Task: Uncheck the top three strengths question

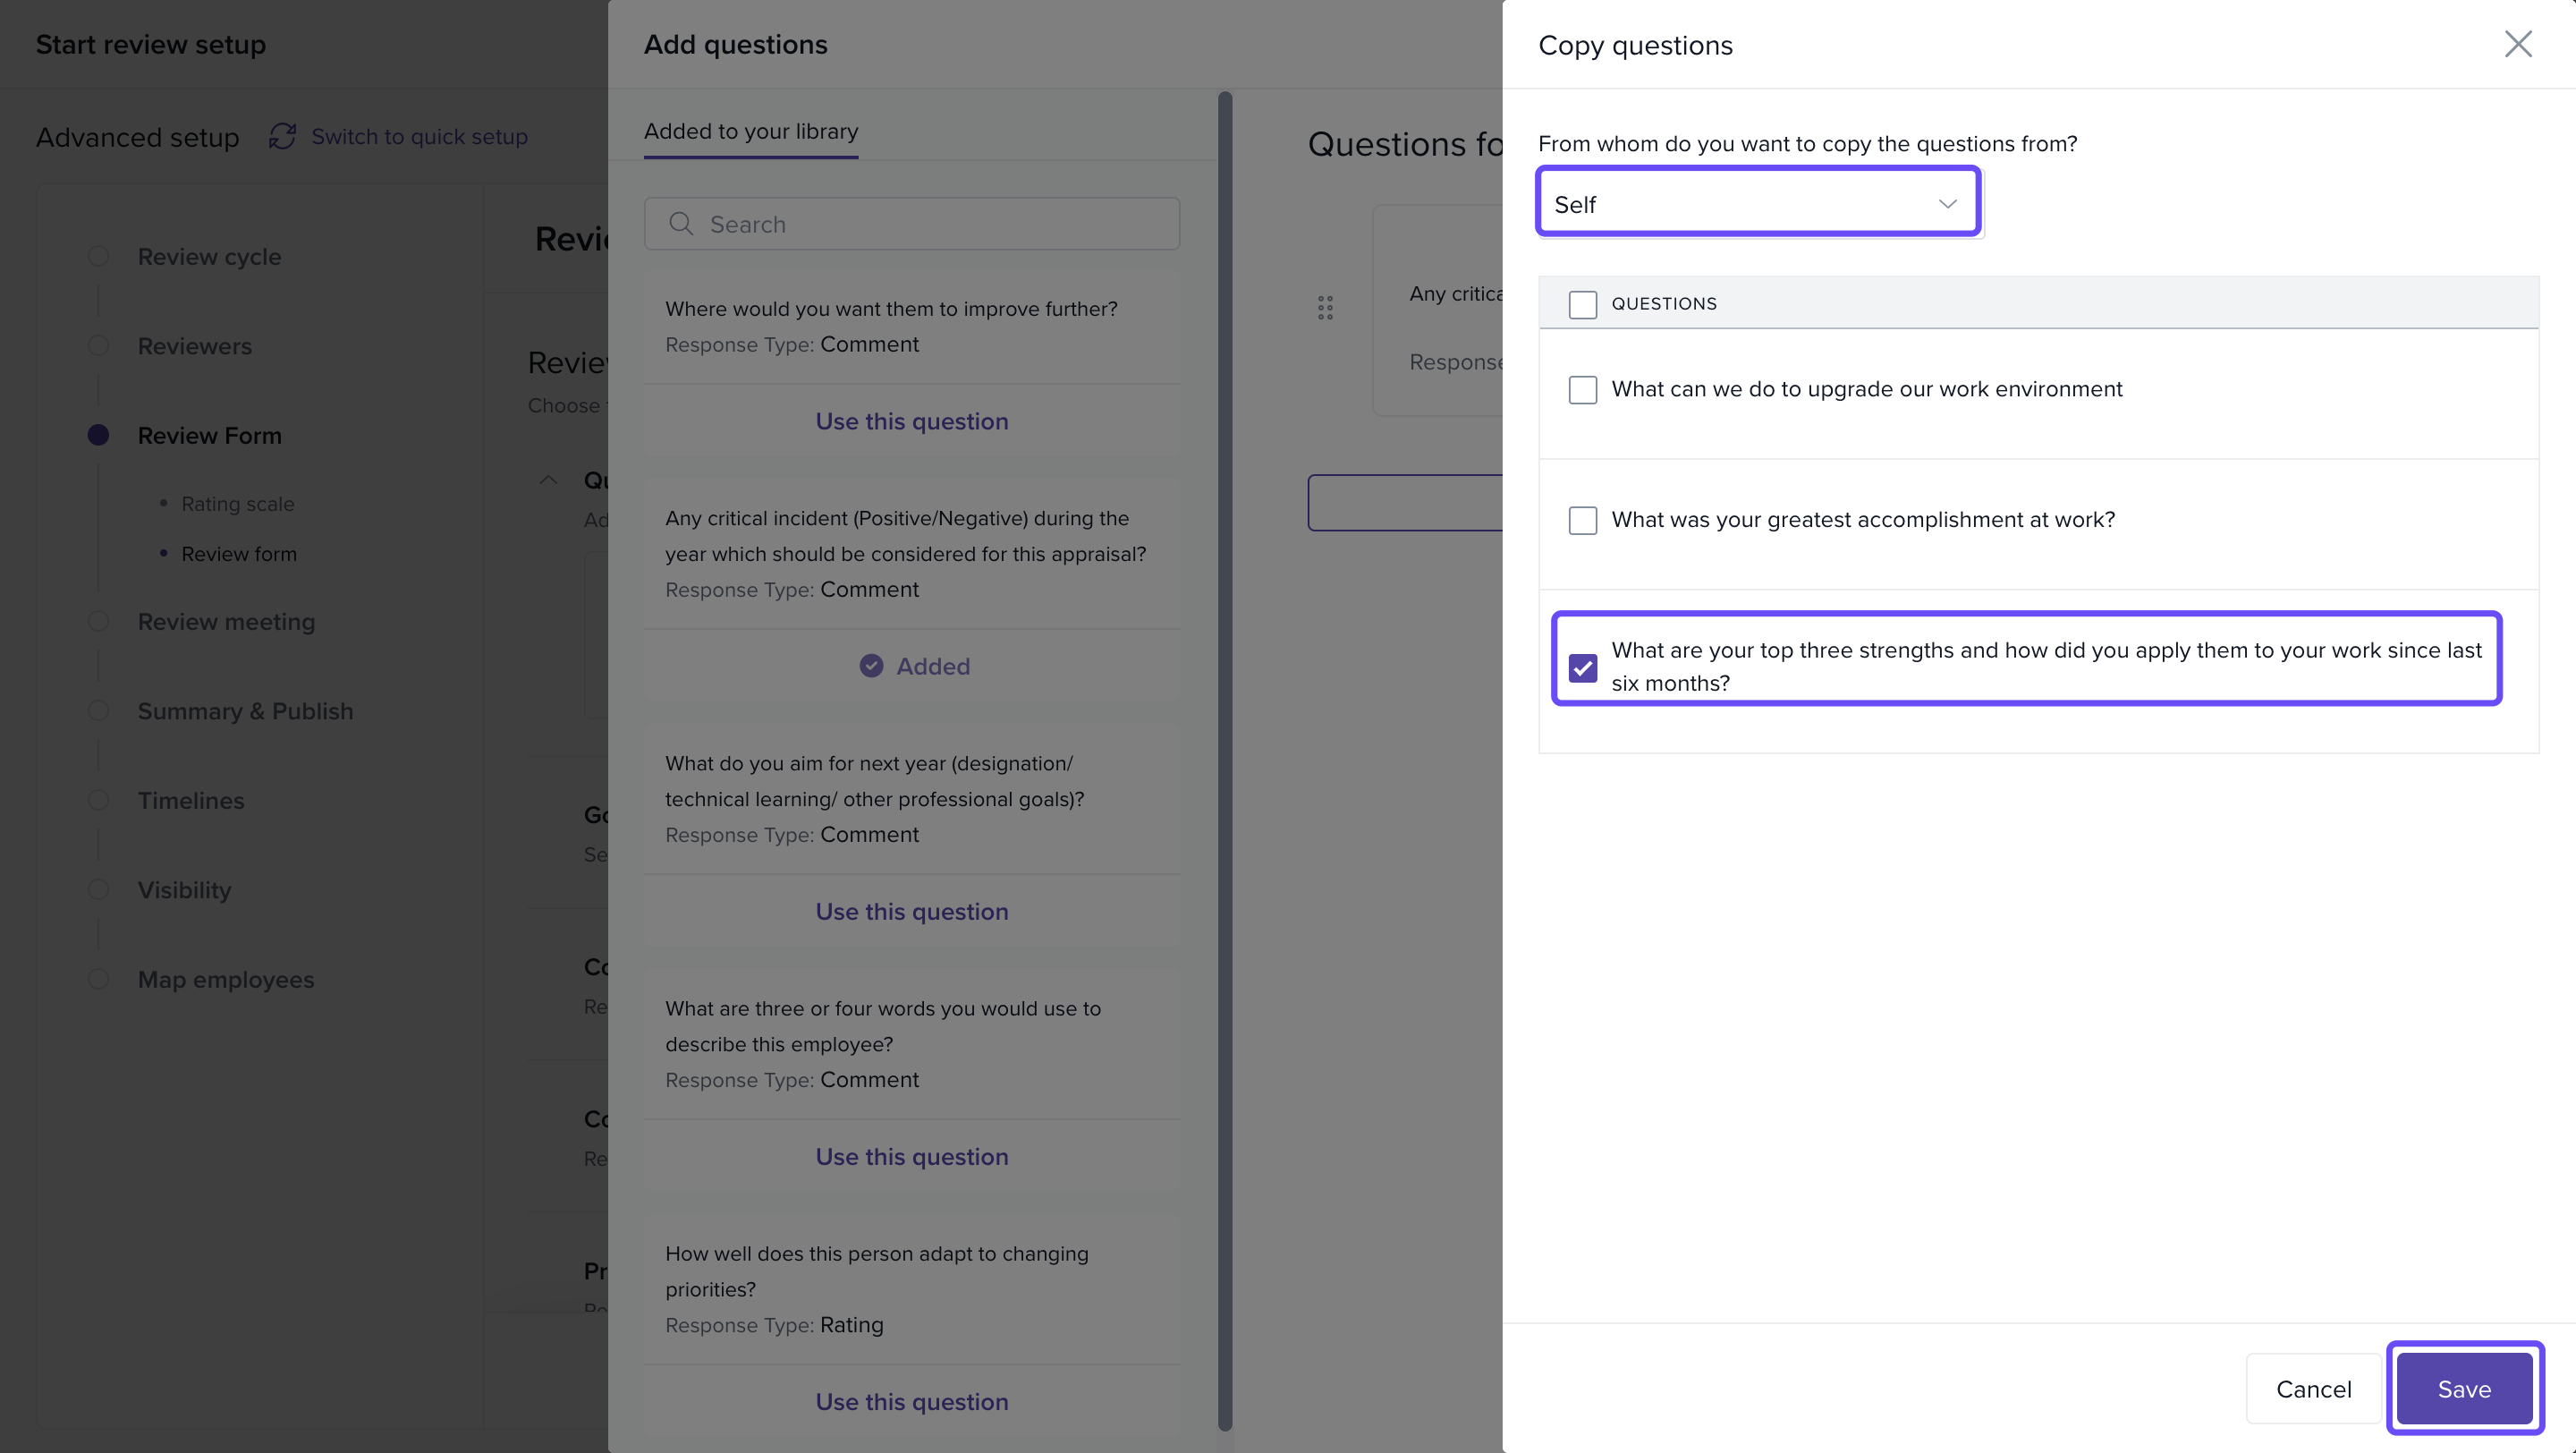Action: (1582, 667)
